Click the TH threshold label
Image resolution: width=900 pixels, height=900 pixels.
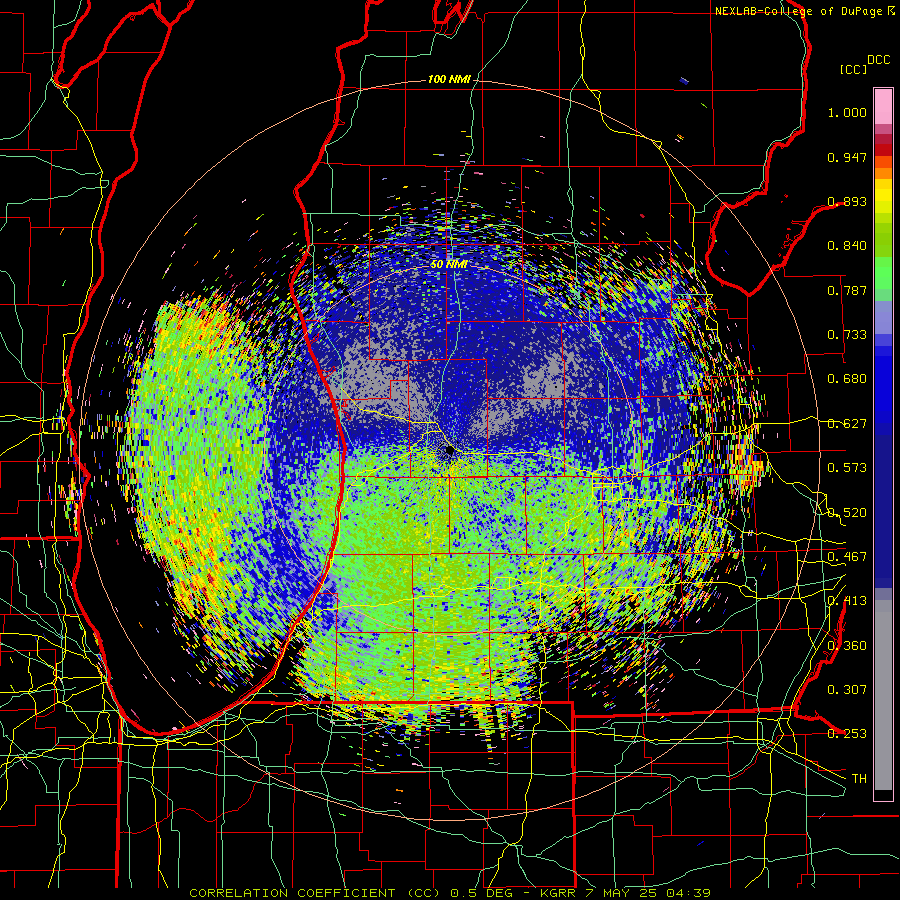859,779
